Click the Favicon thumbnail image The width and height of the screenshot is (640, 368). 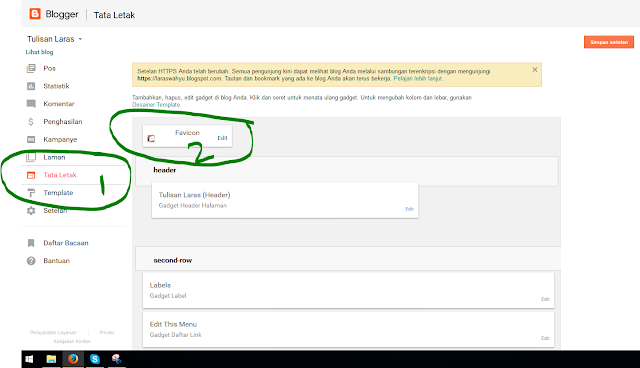[x=151, y=139]
